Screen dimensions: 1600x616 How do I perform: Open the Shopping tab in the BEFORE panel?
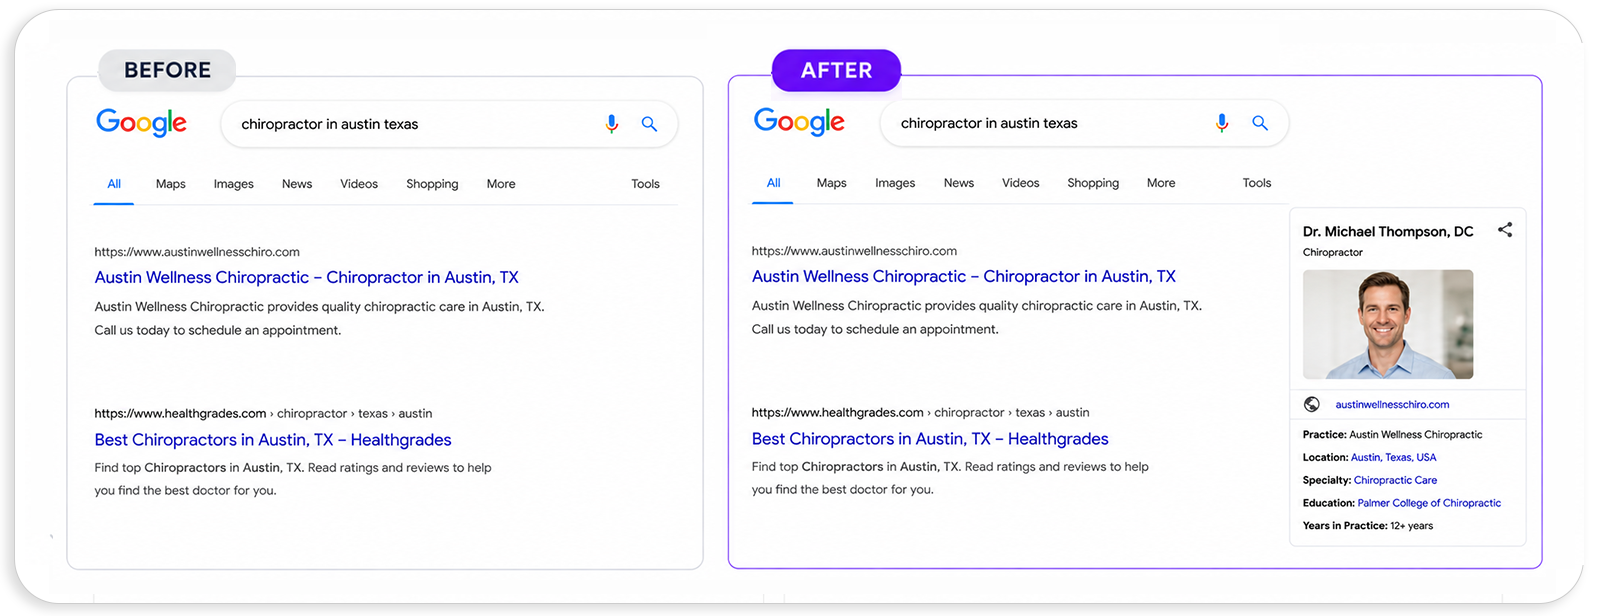(432, 184)
